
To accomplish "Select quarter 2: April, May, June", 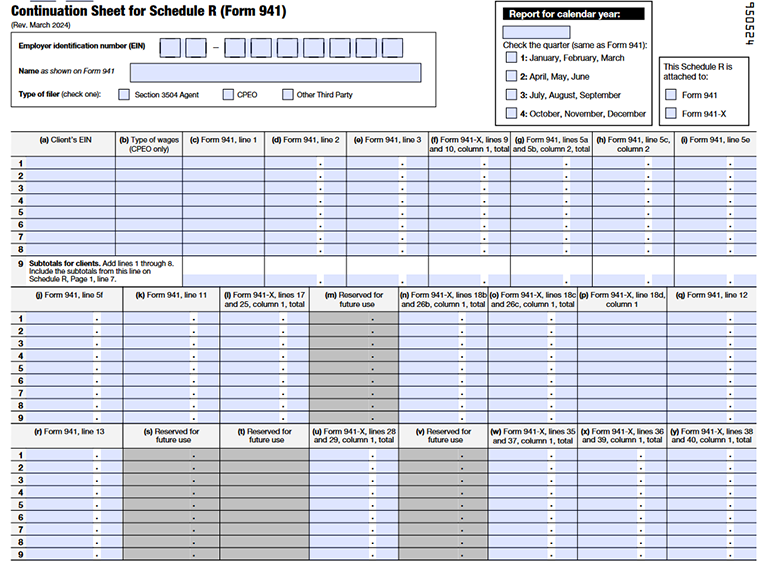I will coord(511,76).
